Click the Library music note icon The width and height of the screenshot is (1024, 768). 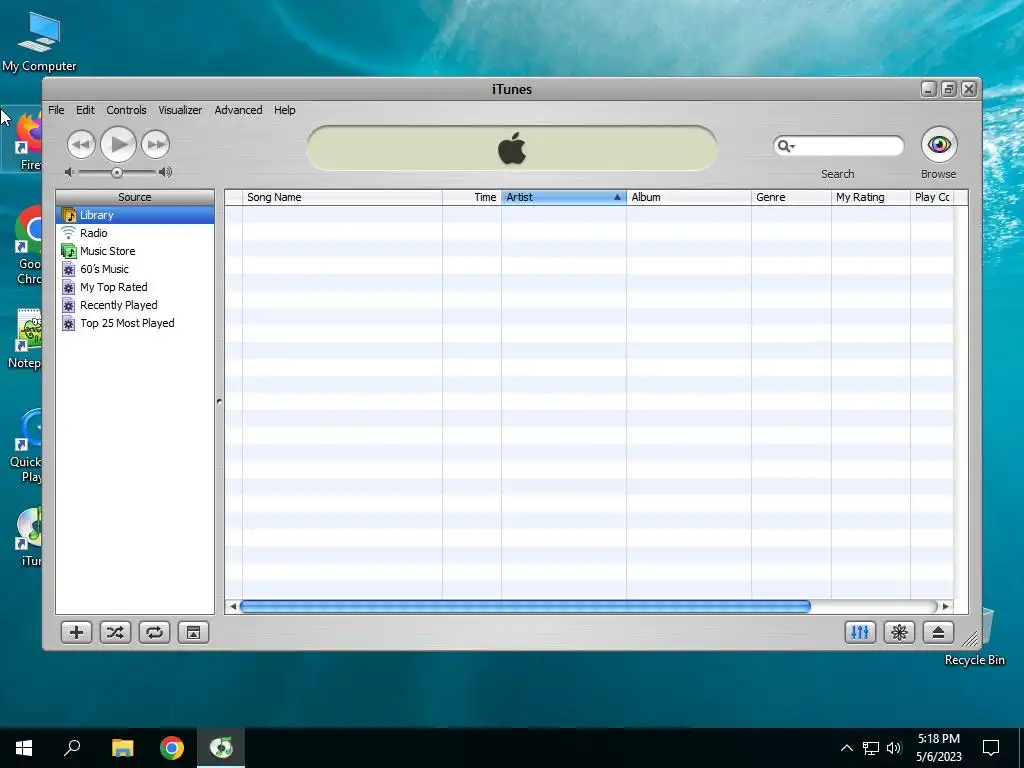[69, 215]
